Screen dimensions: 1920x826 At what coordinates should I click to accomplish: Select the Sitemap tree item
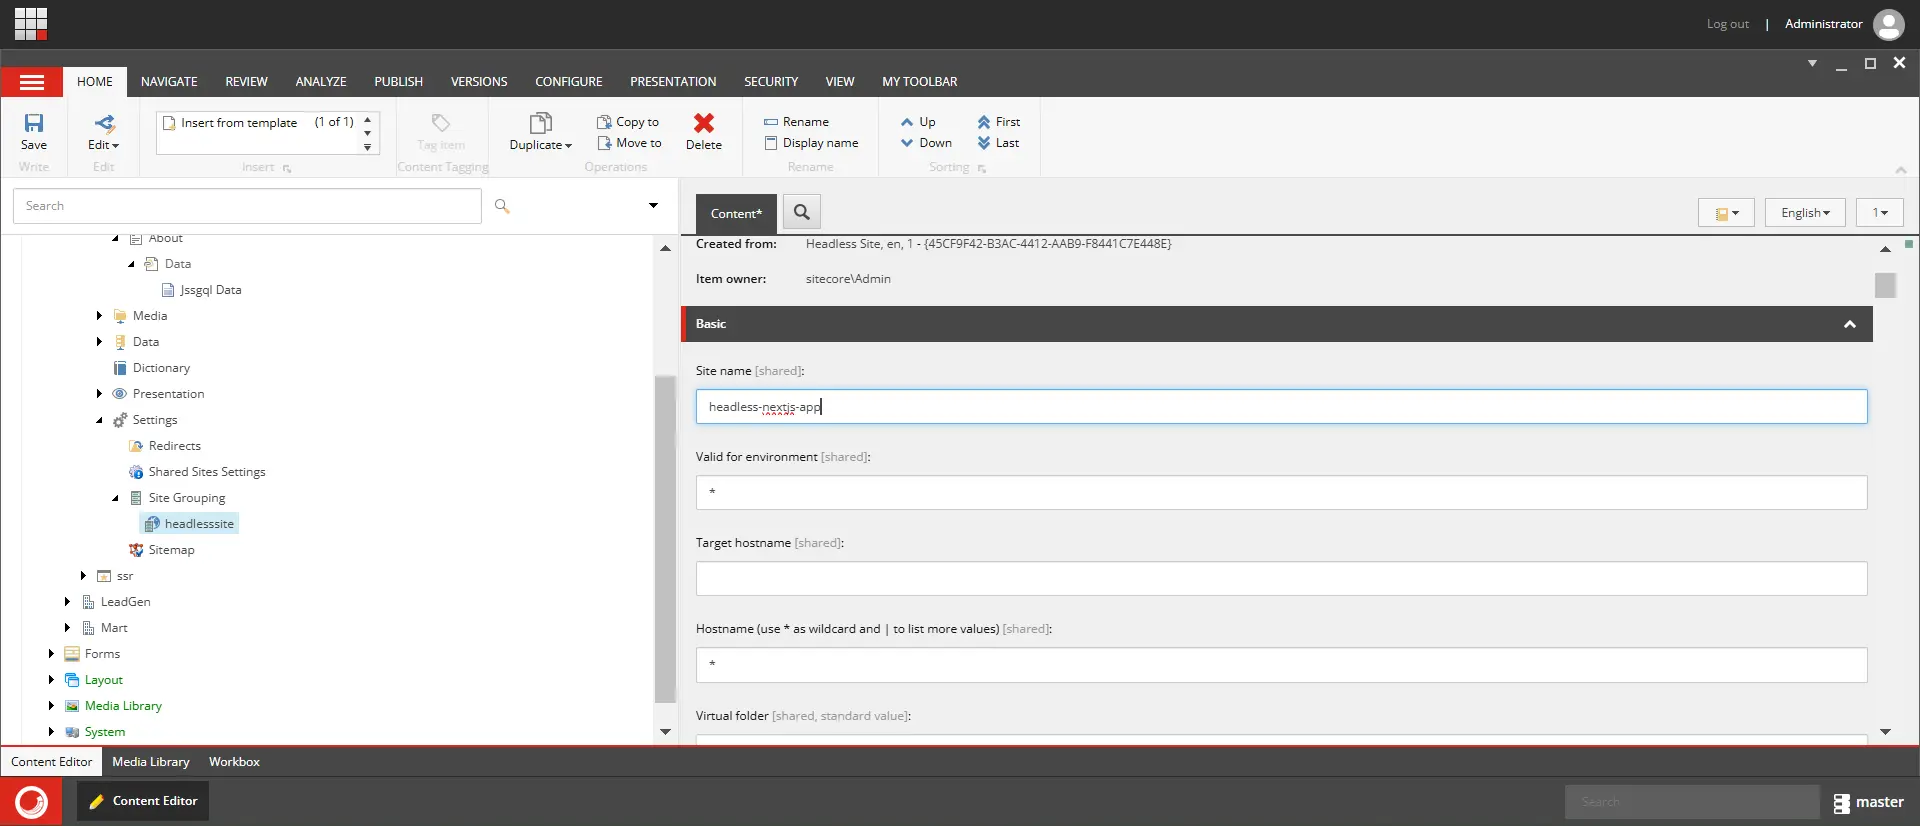[162, 550]
